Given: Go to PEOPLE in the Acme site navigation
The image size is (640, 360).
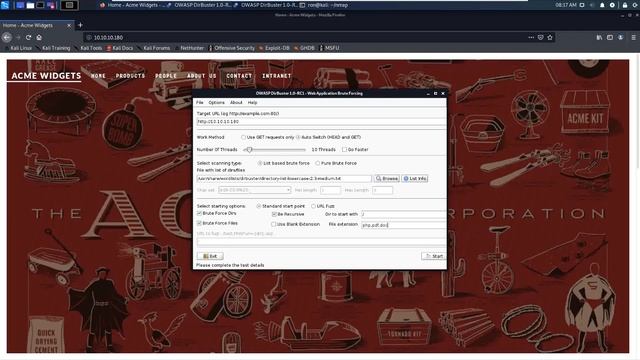Looking at the screenshot, I should [x=166, y=76].
